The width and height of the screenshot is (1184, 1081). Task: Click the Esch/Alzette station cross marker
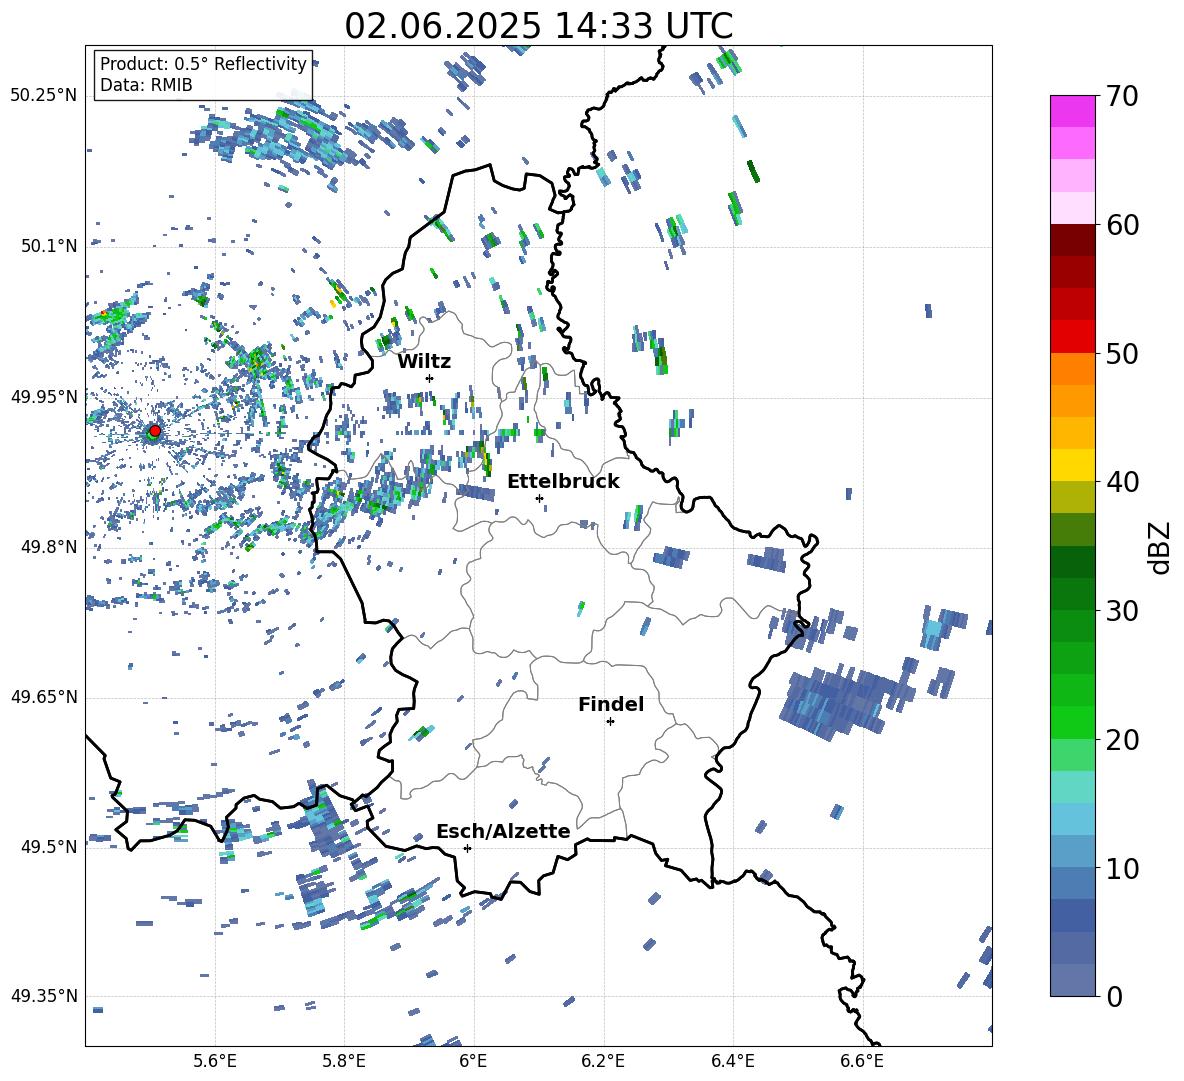coord(467,848)
